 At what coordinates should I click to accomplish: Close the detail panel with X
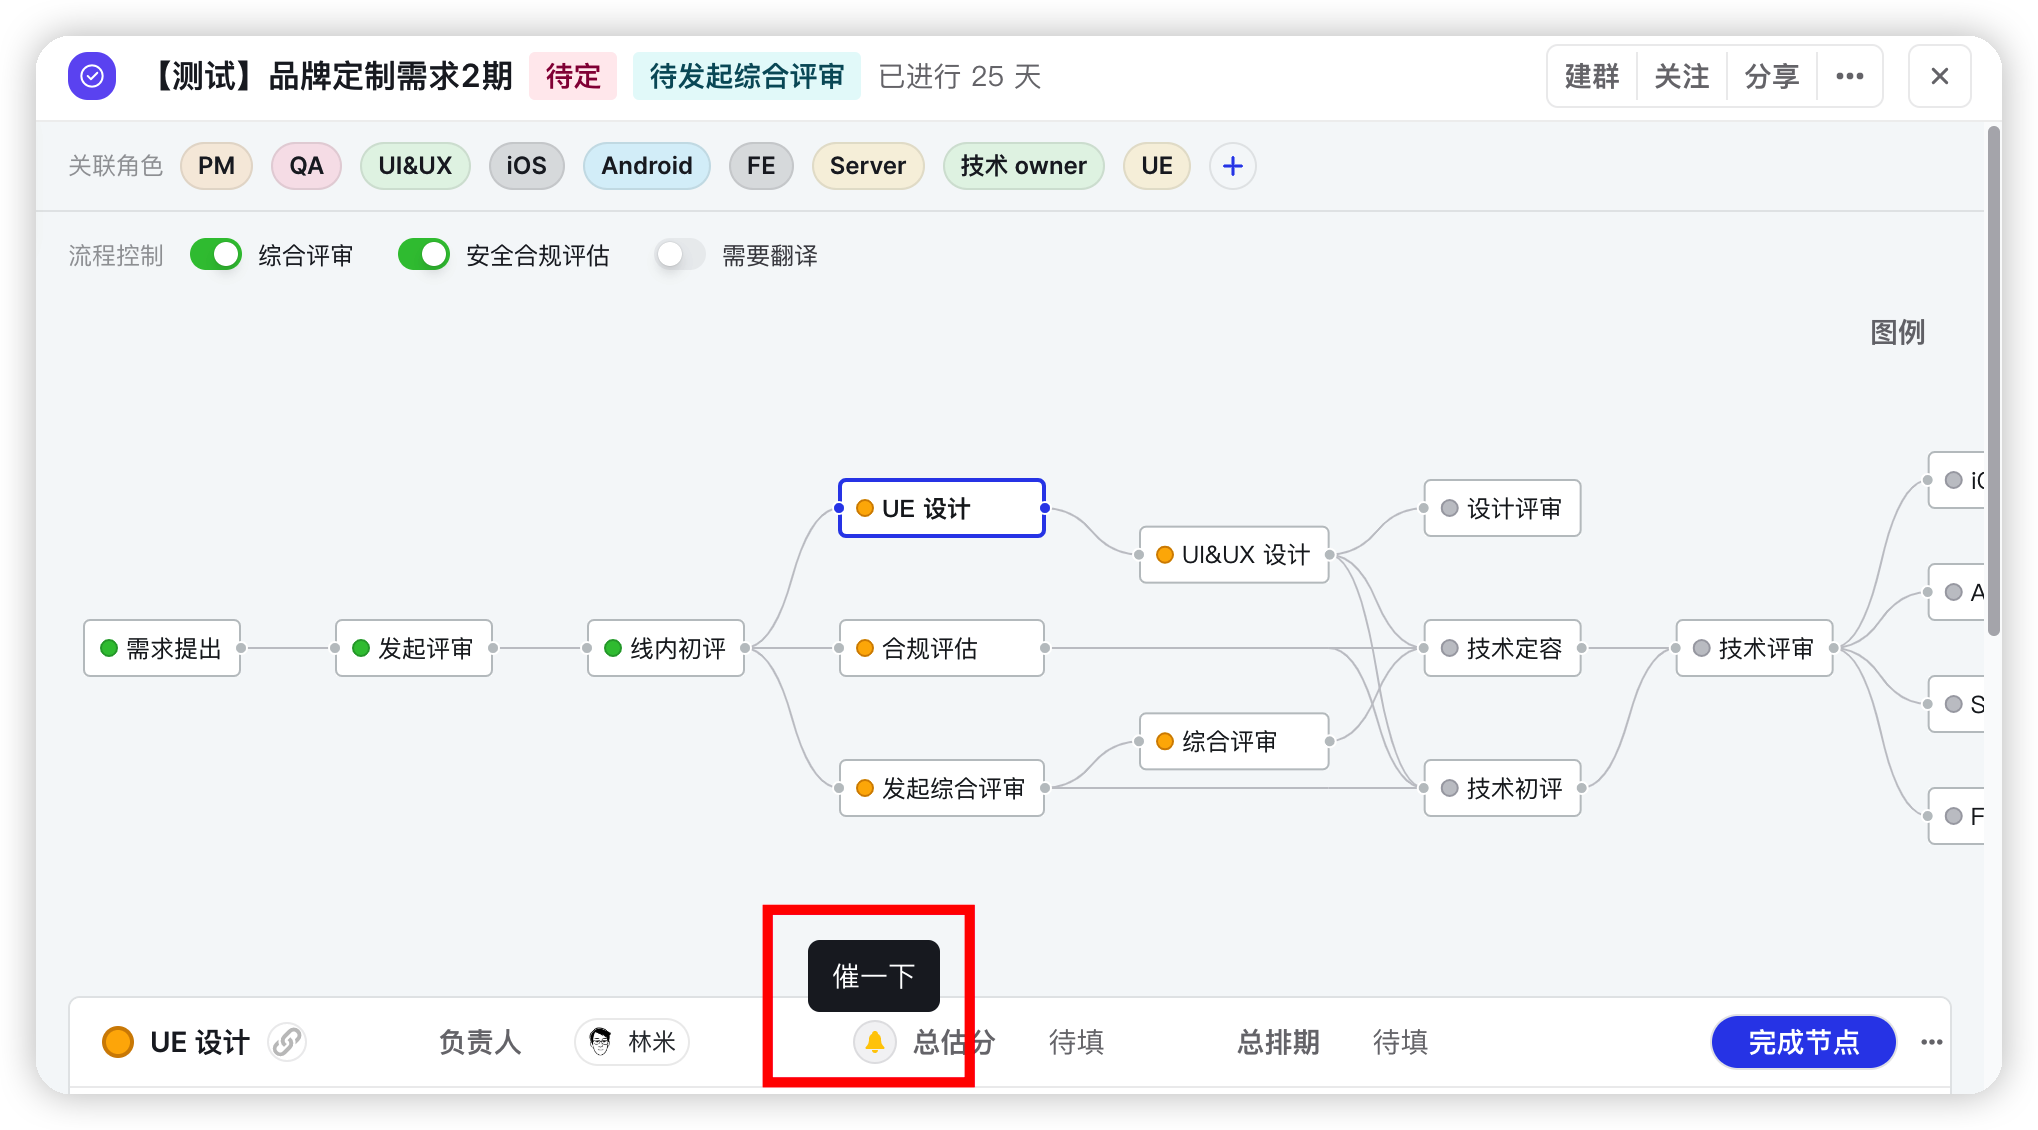tap(1939, 76)
